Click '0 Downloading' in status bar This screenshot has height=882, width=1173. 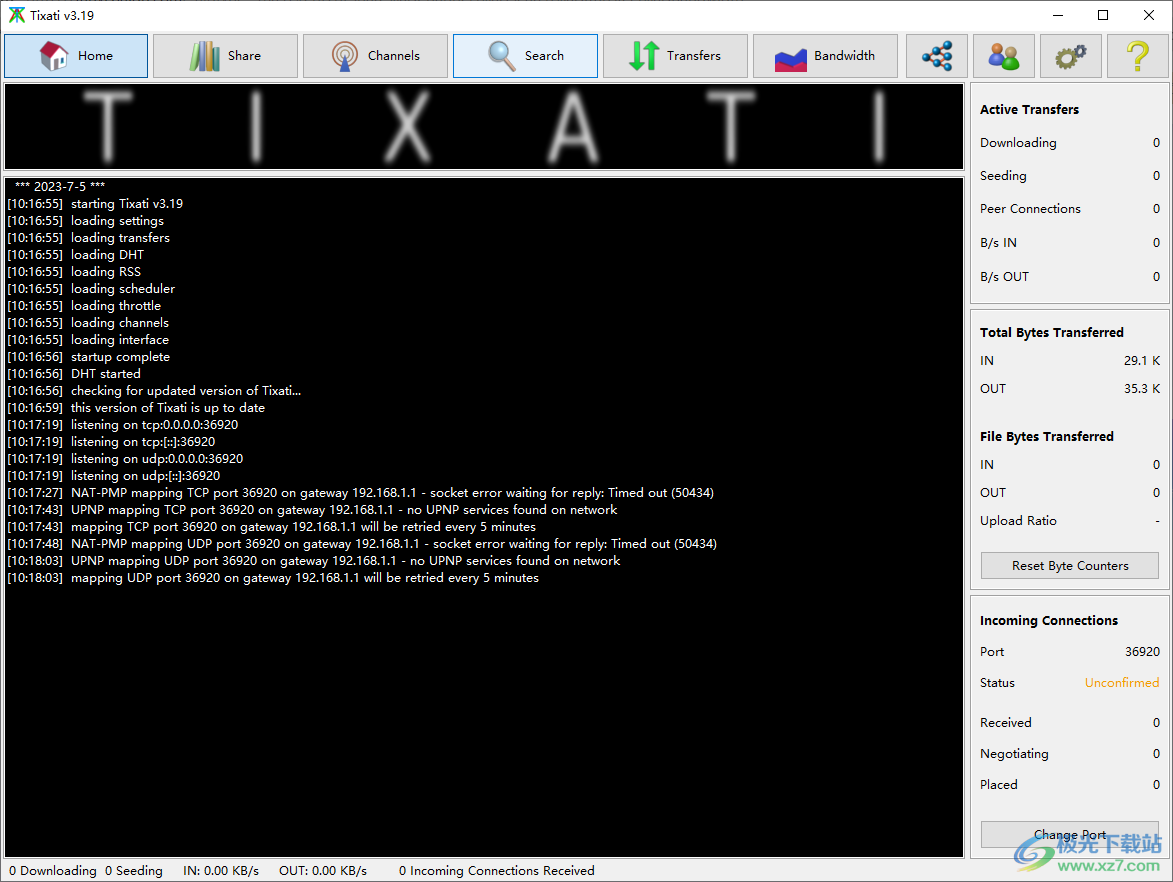pyautogui.click(x=53, y=870)
